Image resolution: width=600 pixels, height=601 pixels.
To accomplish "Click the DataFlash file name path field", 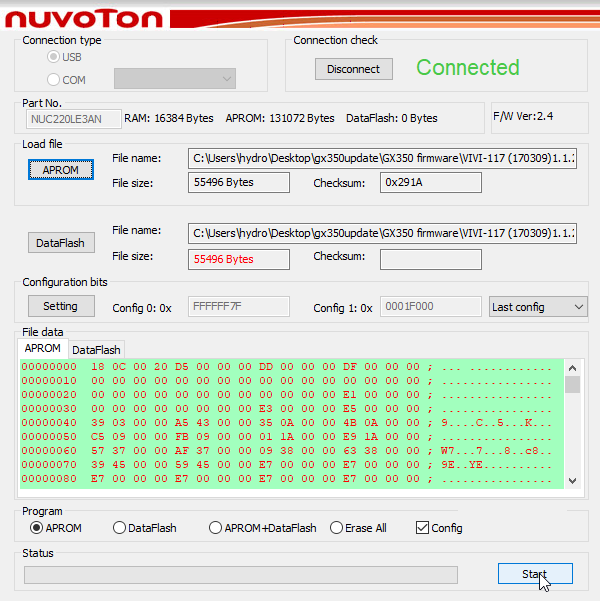I will [382, 233].
